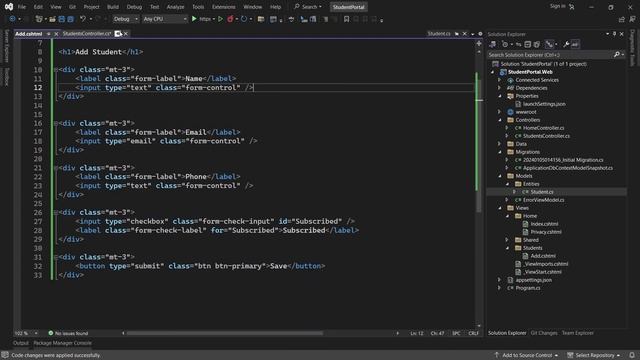Collapse the Migrations folder
This screenshot has height=360, width=640.
tap(500, 152)
